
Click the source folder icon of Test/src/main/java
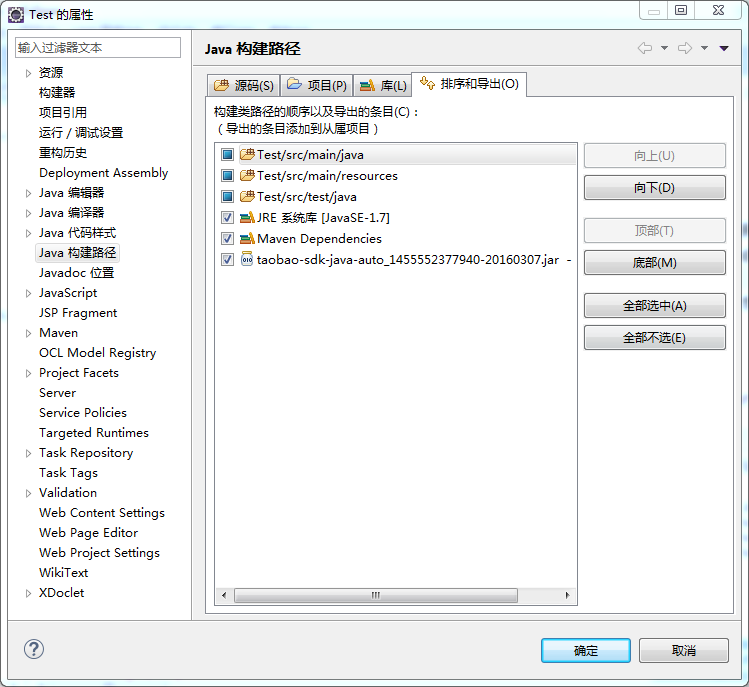247,154
